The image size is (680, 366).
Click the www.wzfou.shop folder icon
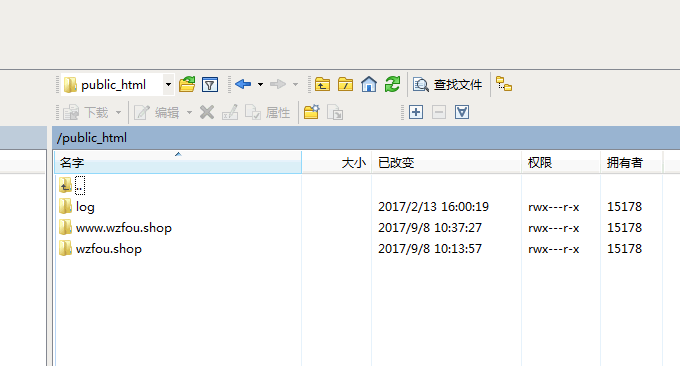[65, 227]
